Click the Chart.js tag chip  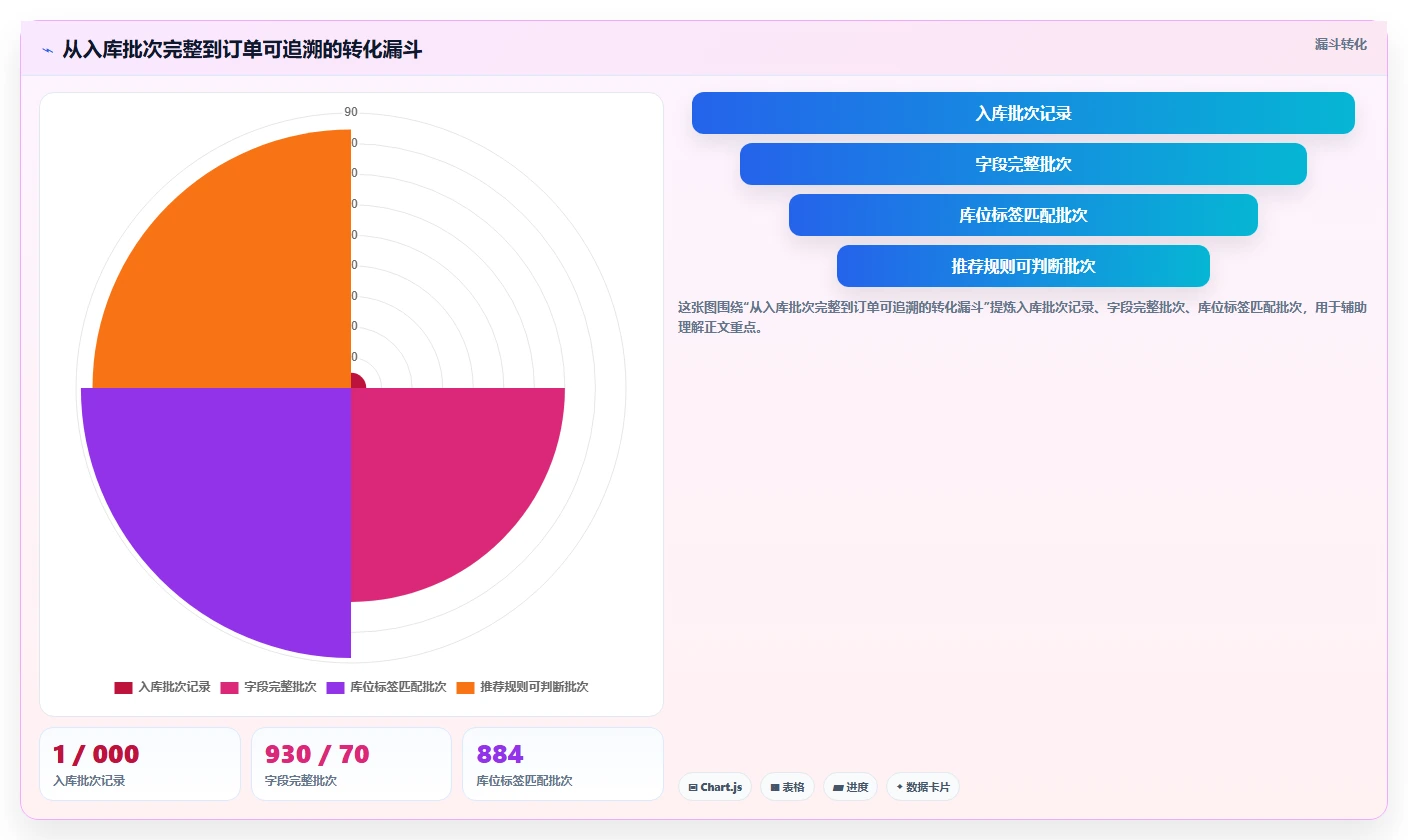click(715, 787)
